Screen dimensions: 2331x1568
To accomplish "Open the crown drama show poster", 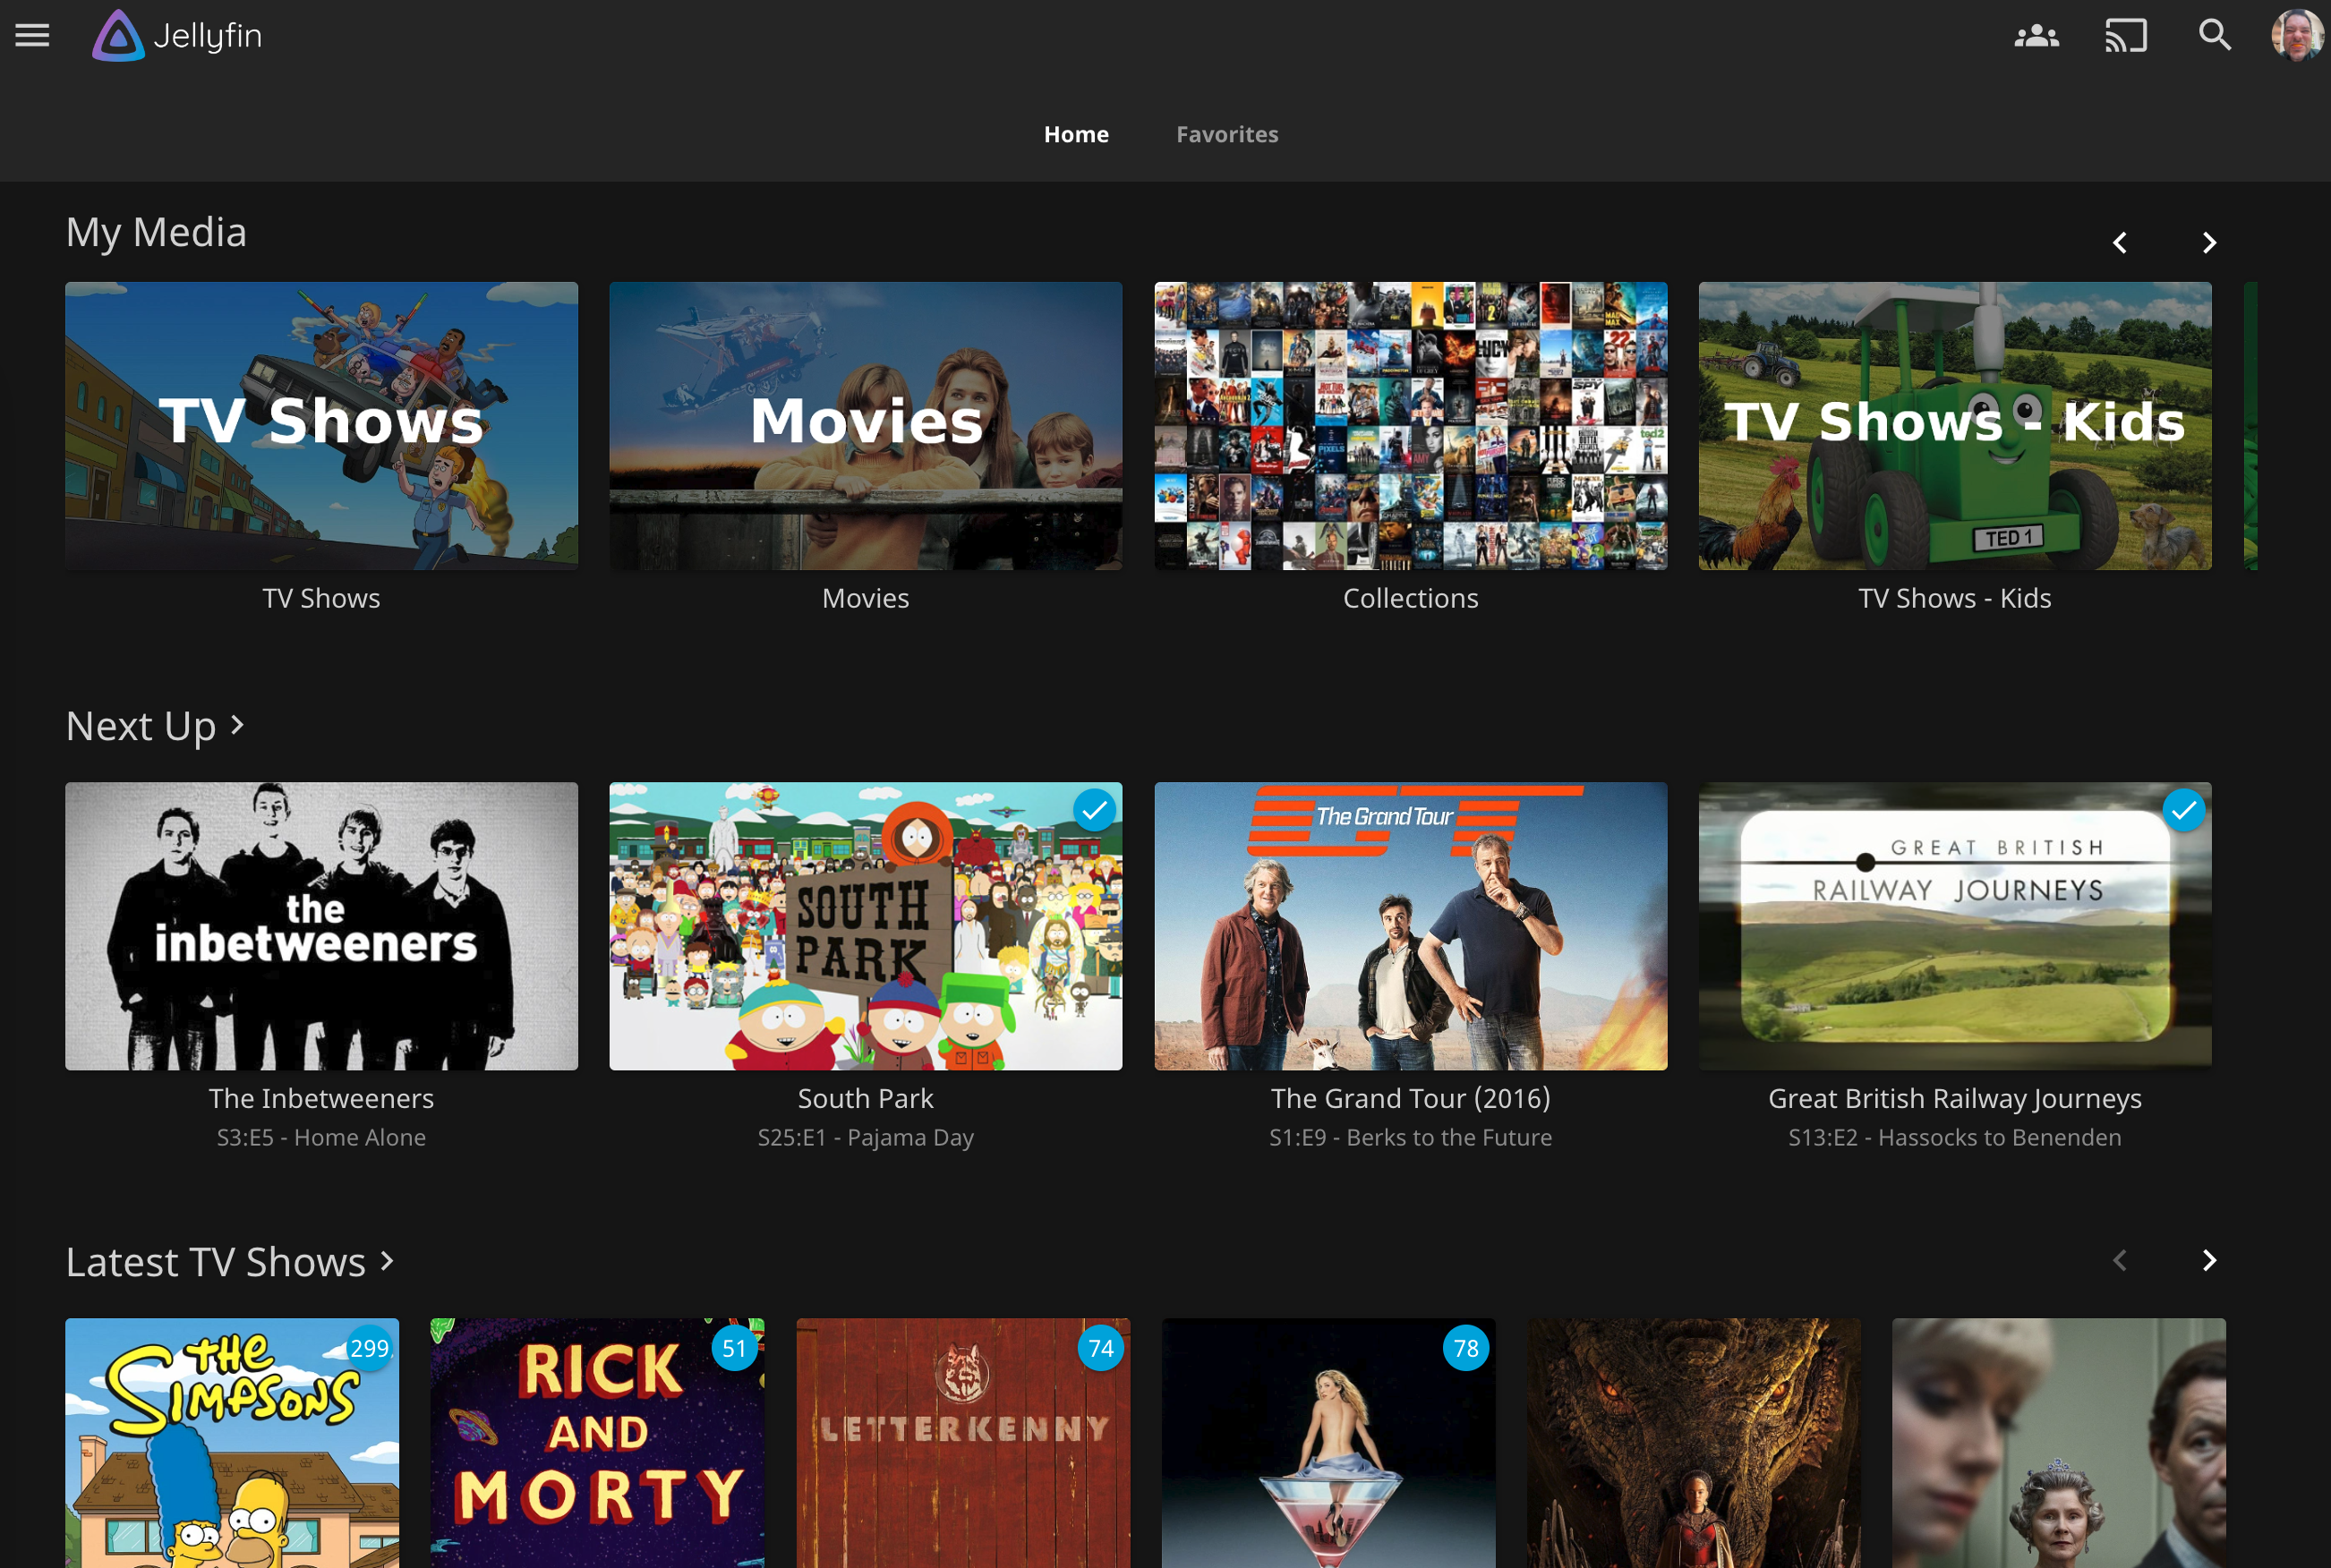I will pyautogui.click(x=2059, y=1443).
